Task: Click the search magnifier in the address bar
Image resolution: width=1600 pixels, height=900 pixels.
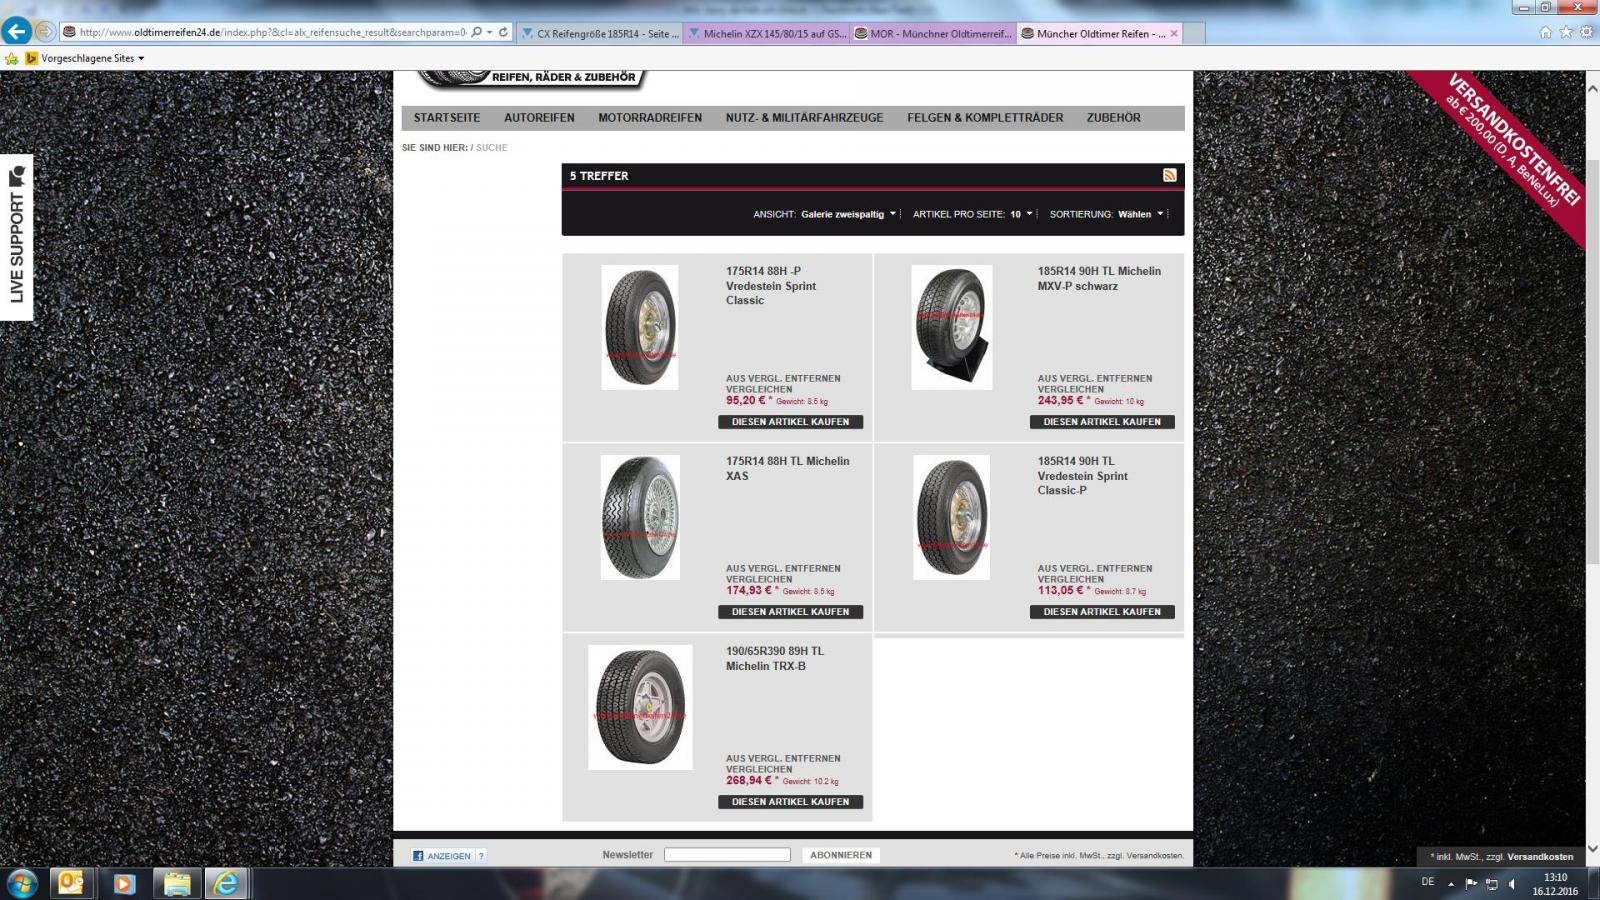Action: 476,32
